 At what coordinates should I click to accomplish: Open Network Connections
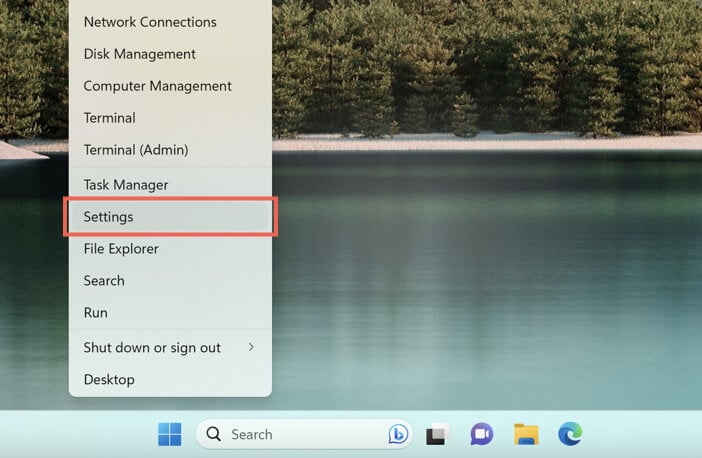tap(170, 22)
